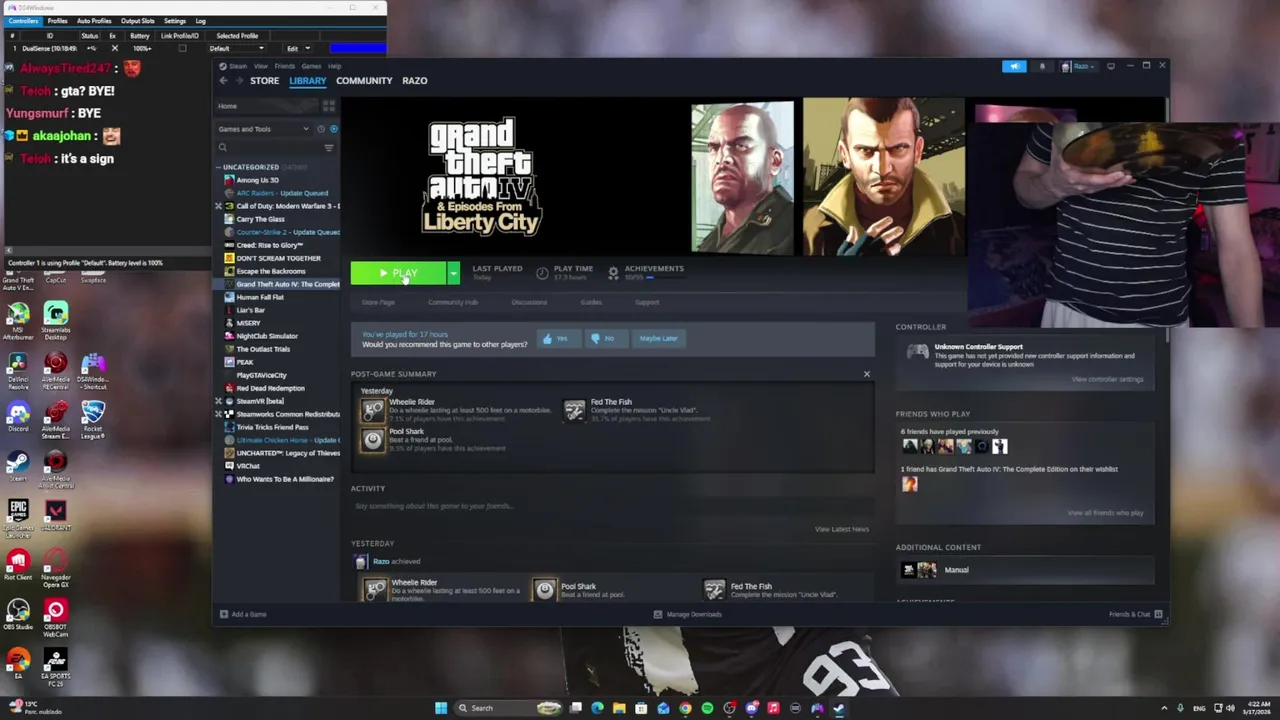Click the Pool Shark achievement icon in summary
1280x720 pixels.
click(373, 439)
